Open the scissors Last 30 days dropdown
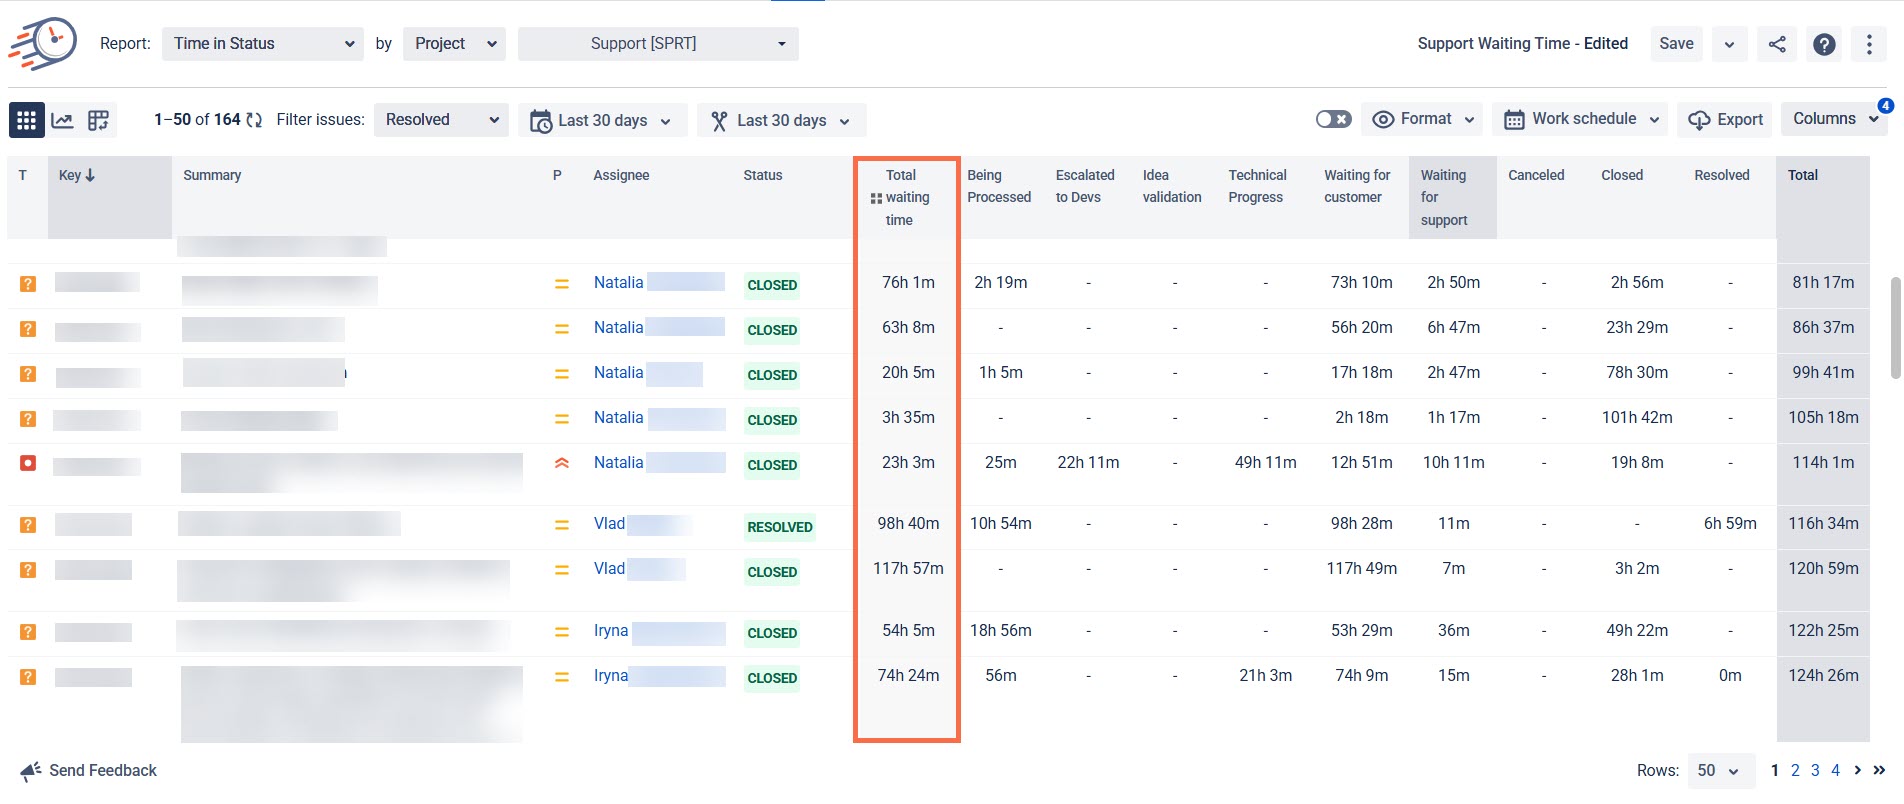This screenshot has width=1904, height=804. (x=781, y=120)
